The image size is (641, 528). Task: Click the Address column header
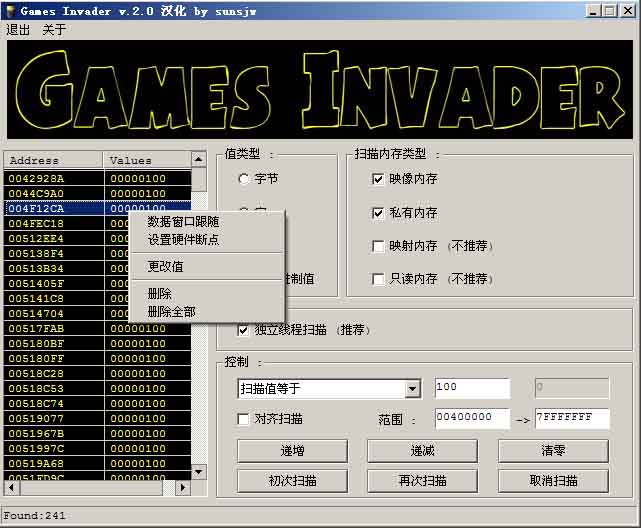point(53,160)
